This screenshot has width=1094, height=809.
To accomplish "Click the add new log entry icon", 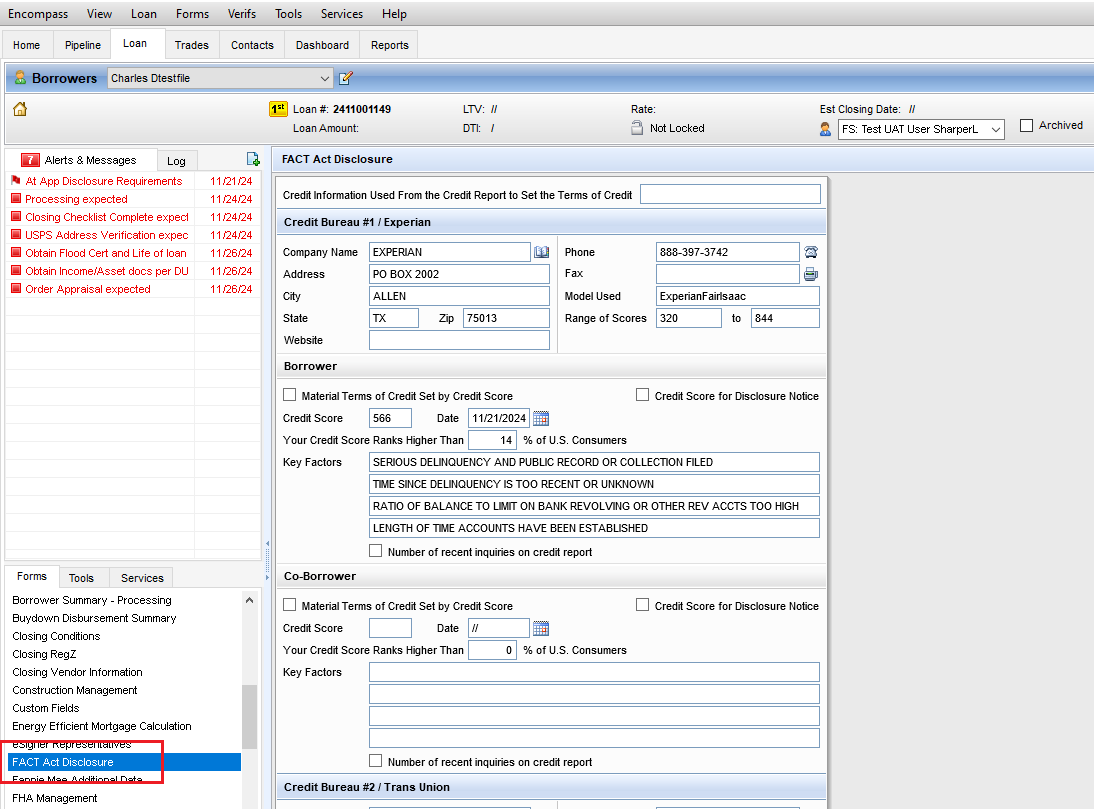I will (x=253, y=160).
